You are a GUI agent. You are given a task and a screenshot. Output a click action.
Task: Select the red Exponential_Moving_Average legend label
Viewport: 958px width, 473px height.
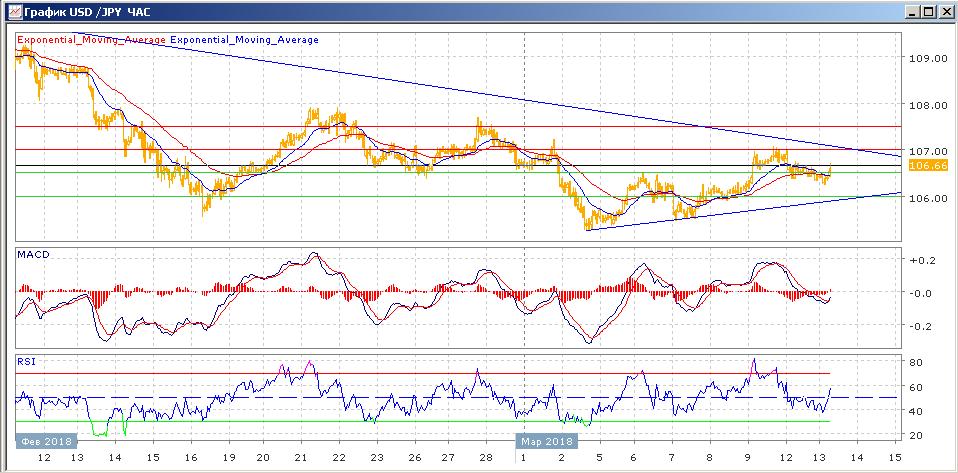(92, 40)
